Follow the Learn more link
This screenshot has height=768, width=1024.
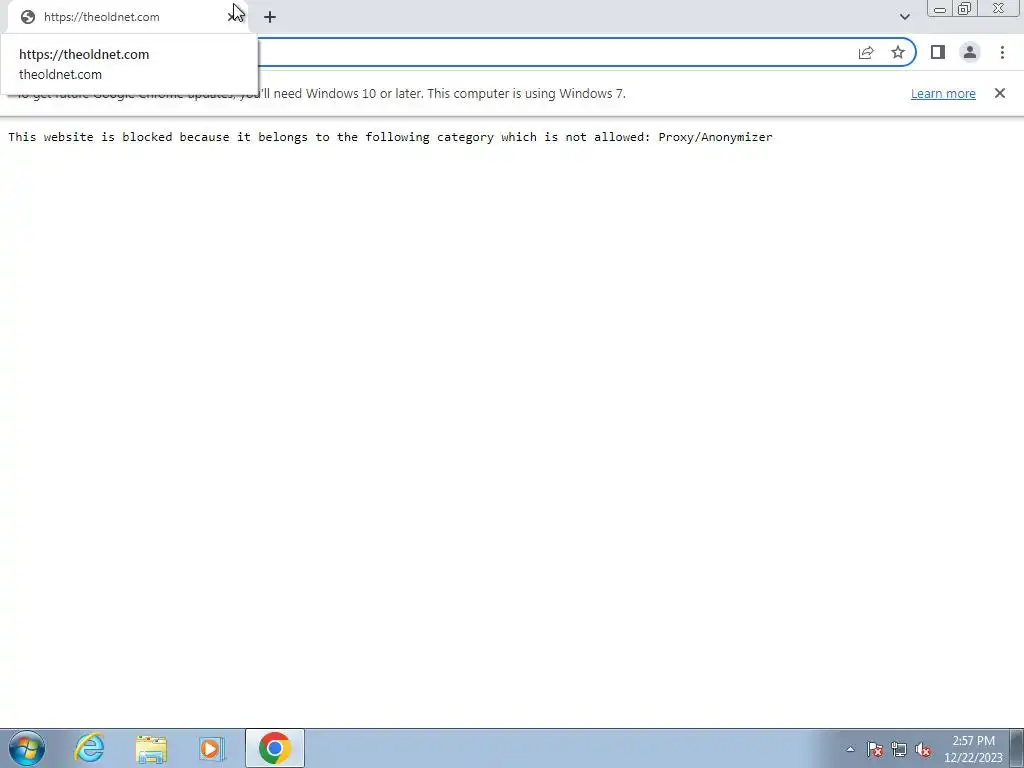pyautogui.click(x=943, y=93)
